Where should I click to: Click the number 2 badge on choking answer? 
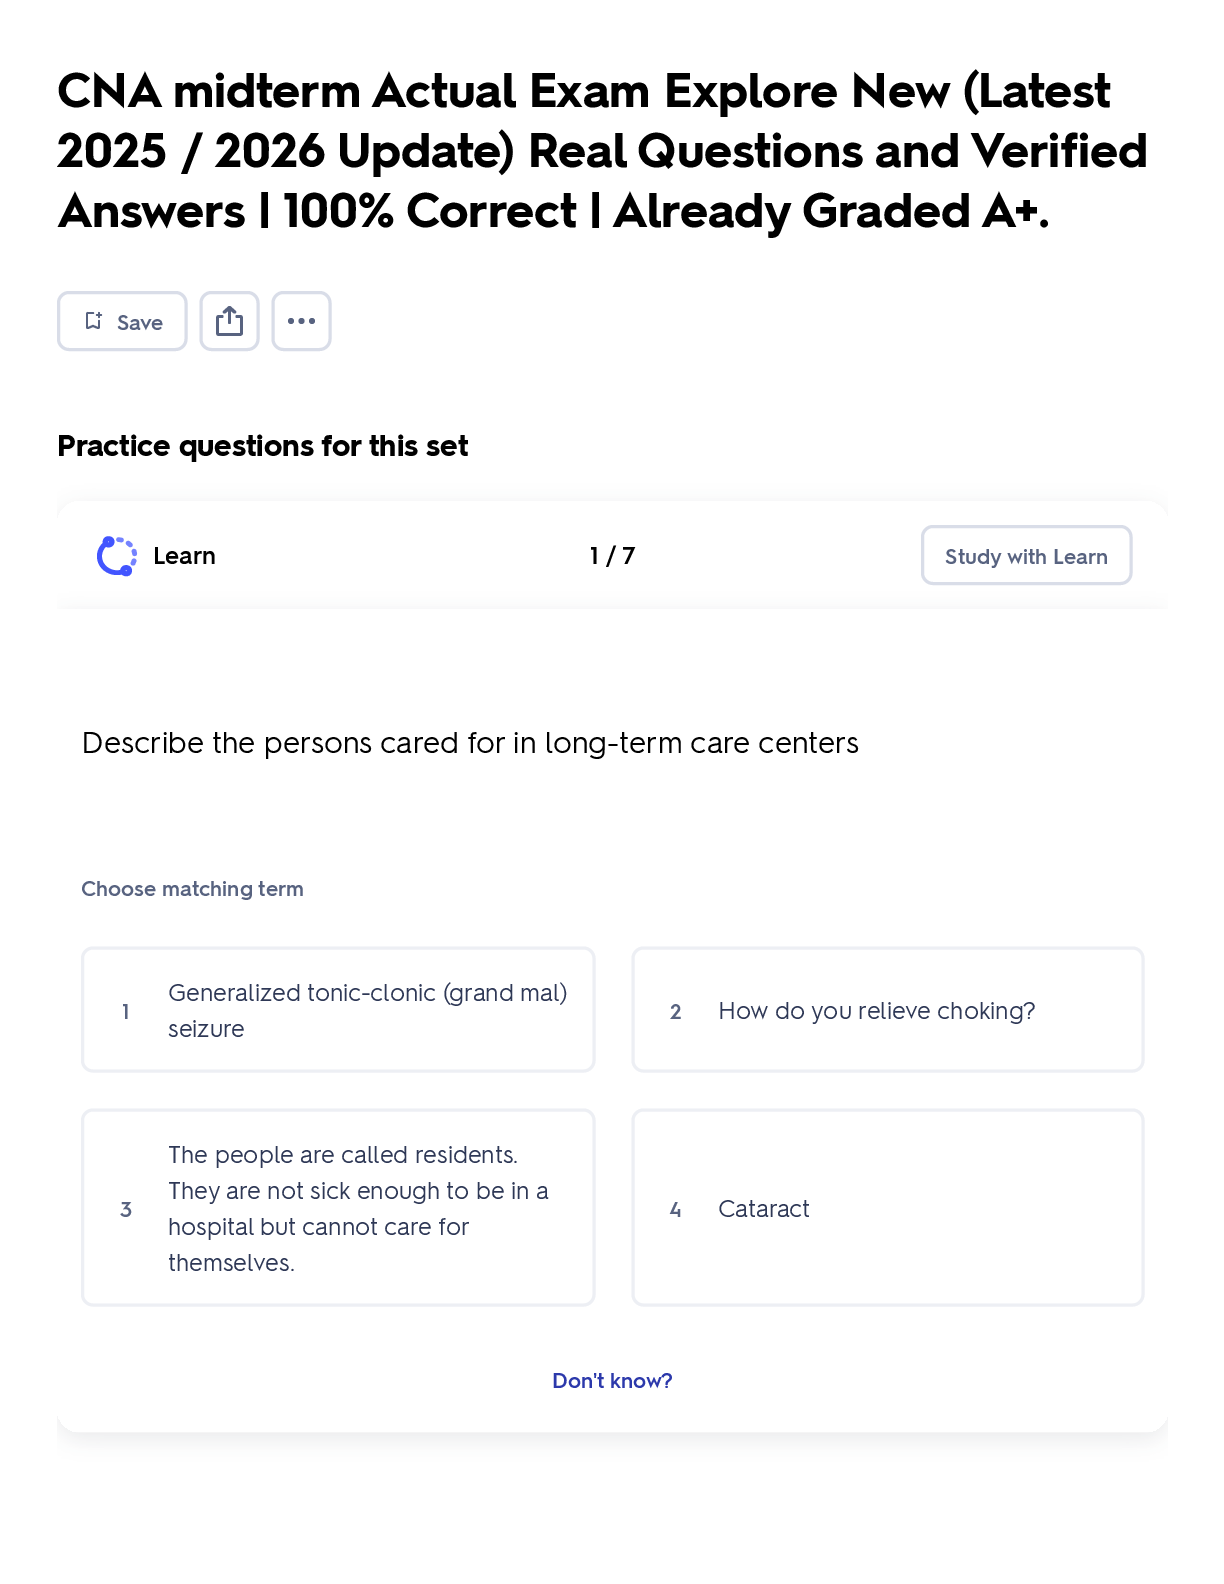pyautogui.click(x=676, y=1011)
